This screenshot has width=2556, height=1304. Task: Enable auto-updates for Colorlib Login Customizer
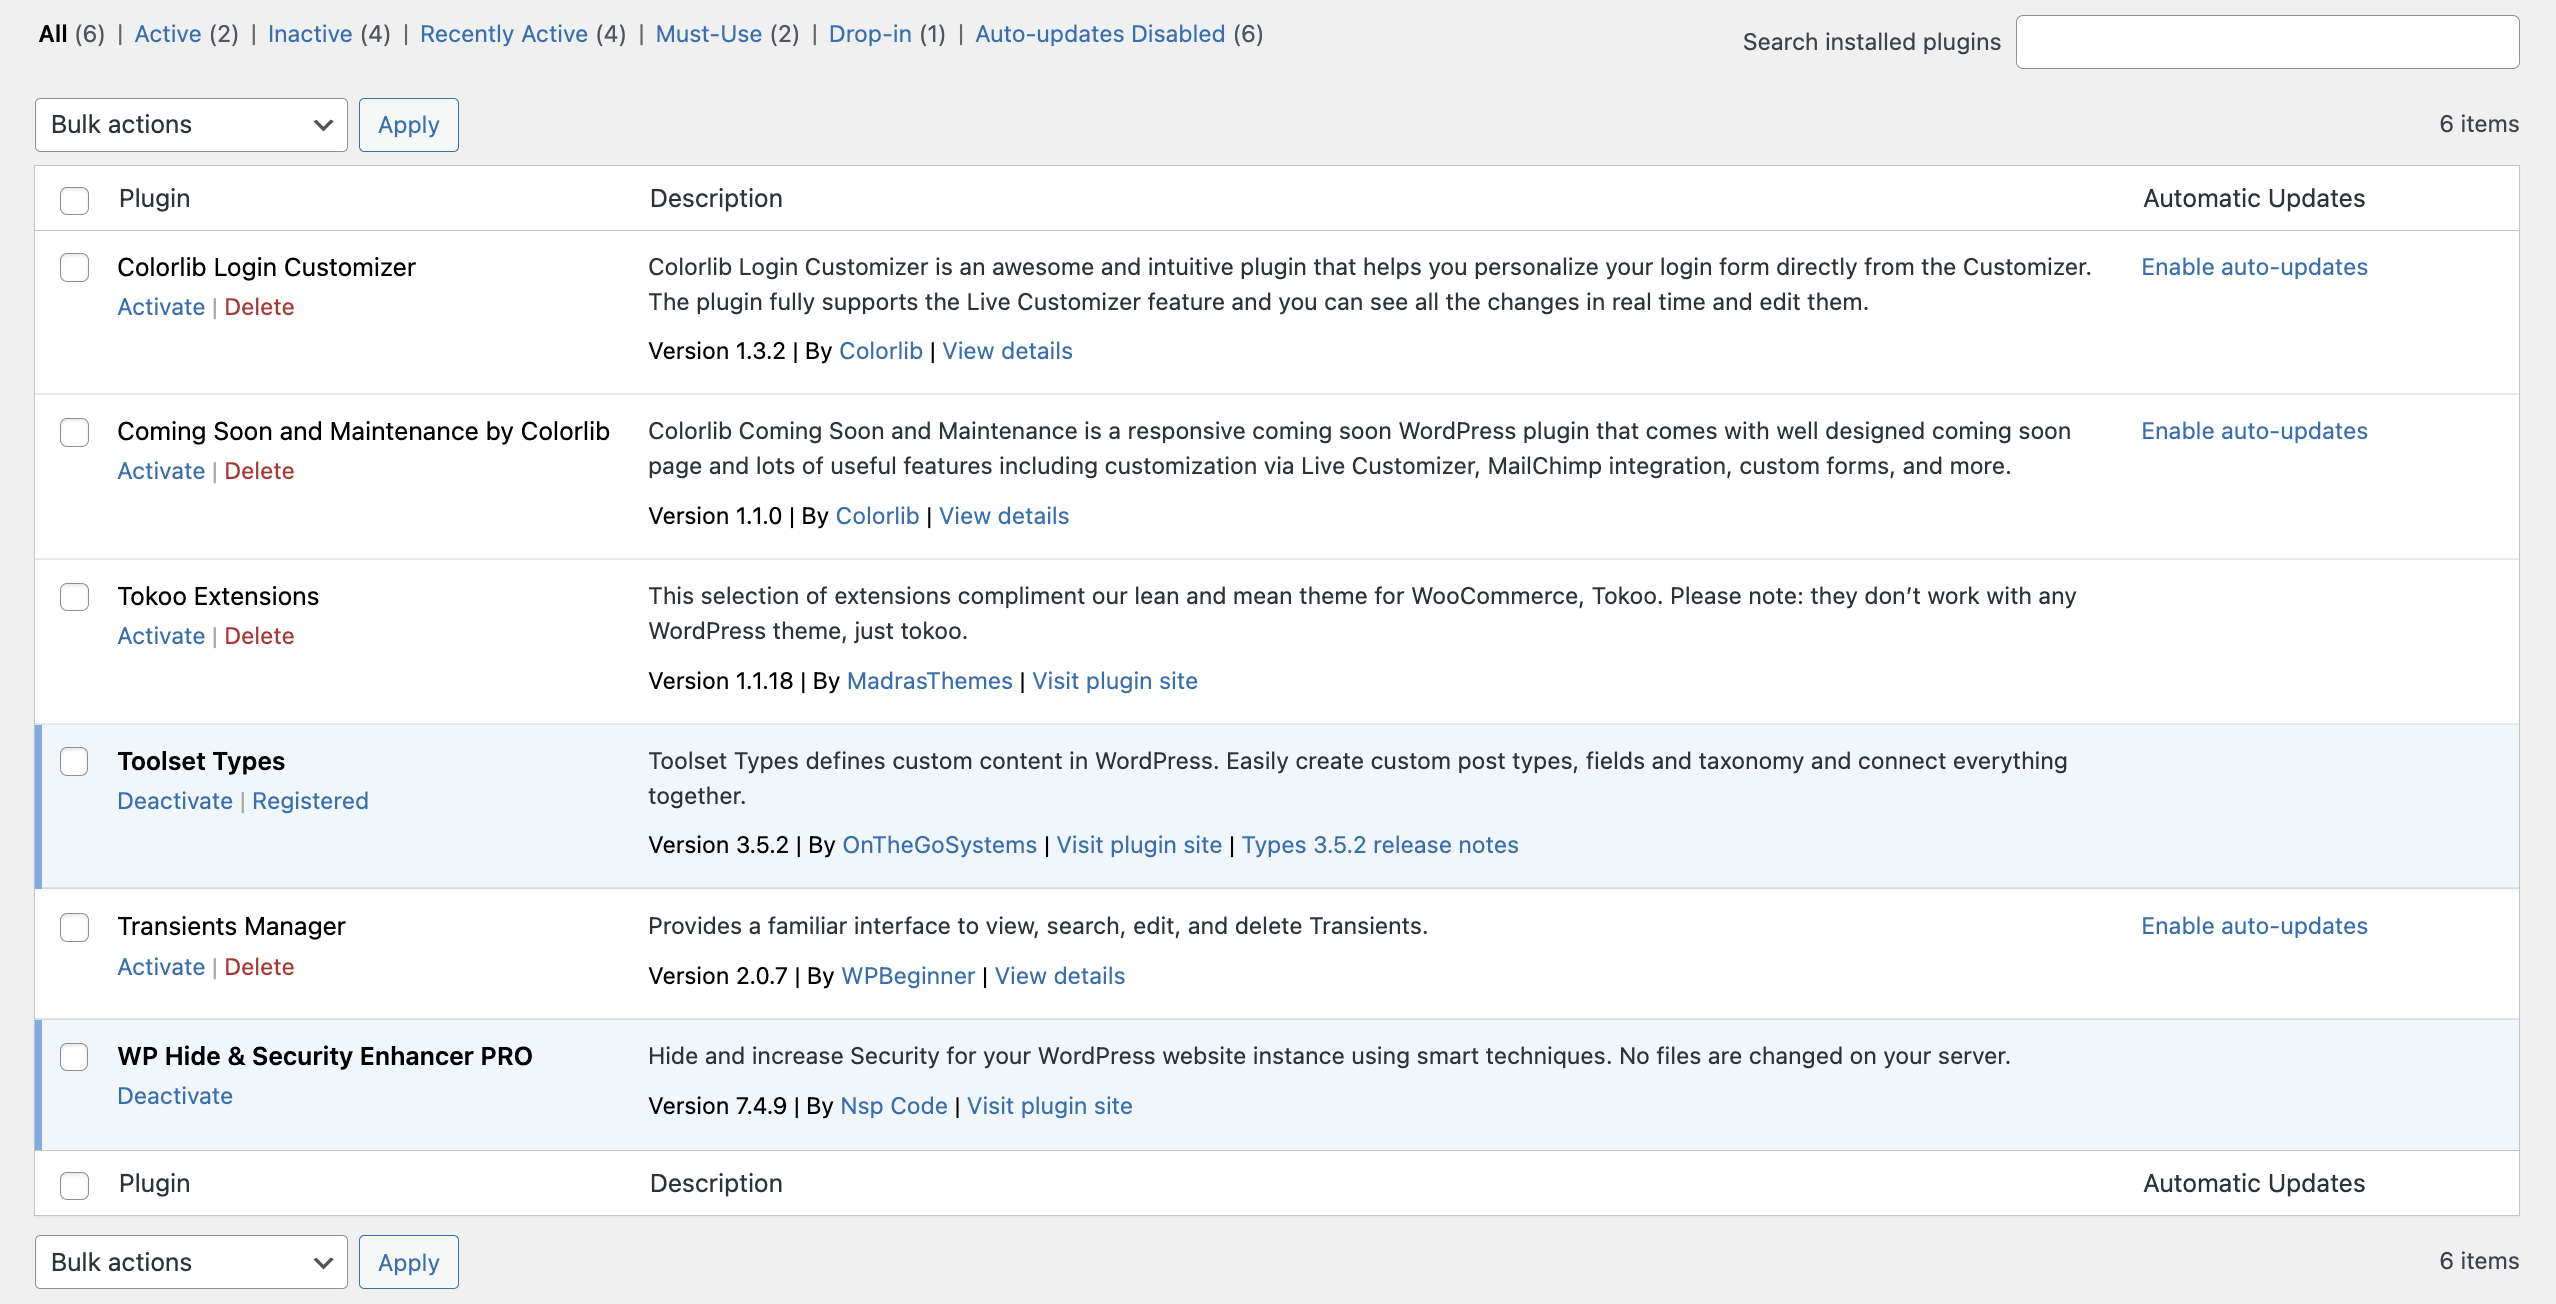2254,267
